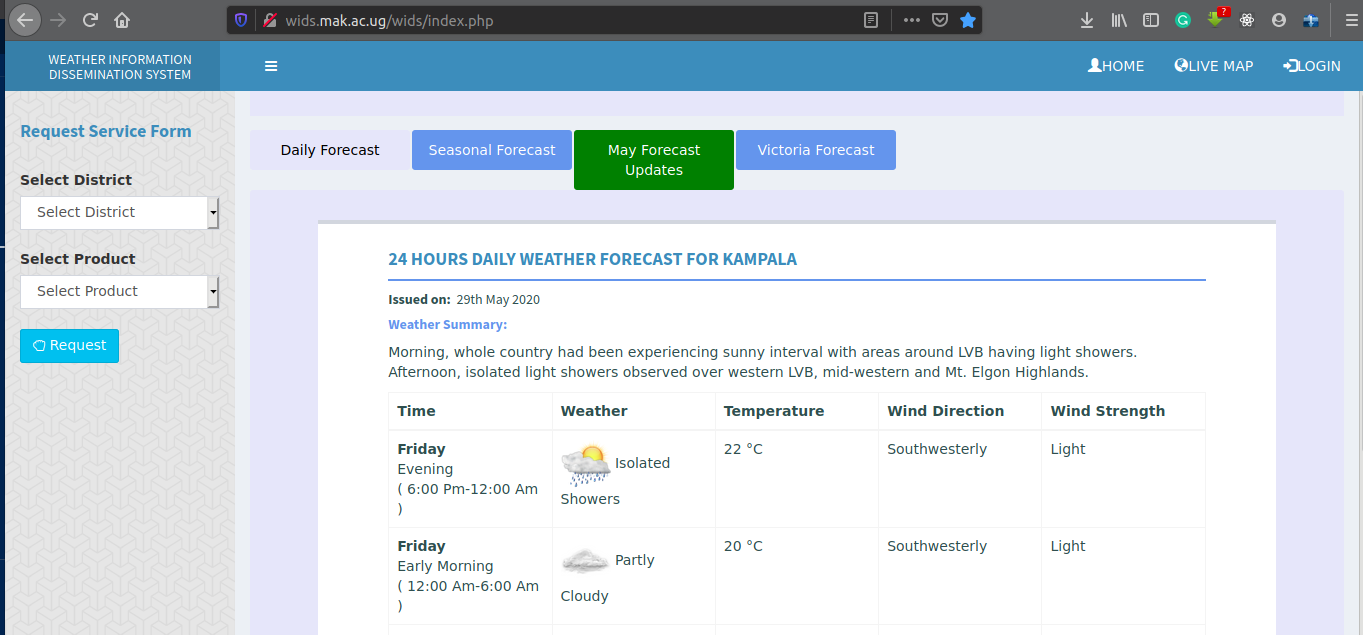Click the 'Weather Summary:' label
This screenshot has width=1363, height=635.
(448, 324)
